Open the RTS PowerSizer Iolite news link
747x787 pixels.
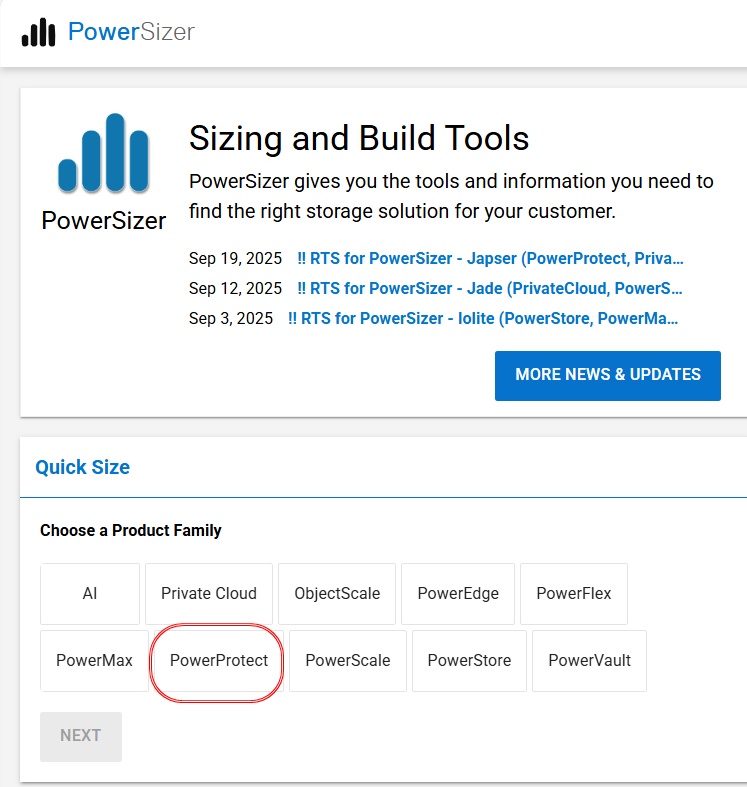click(x=483, y=318)
